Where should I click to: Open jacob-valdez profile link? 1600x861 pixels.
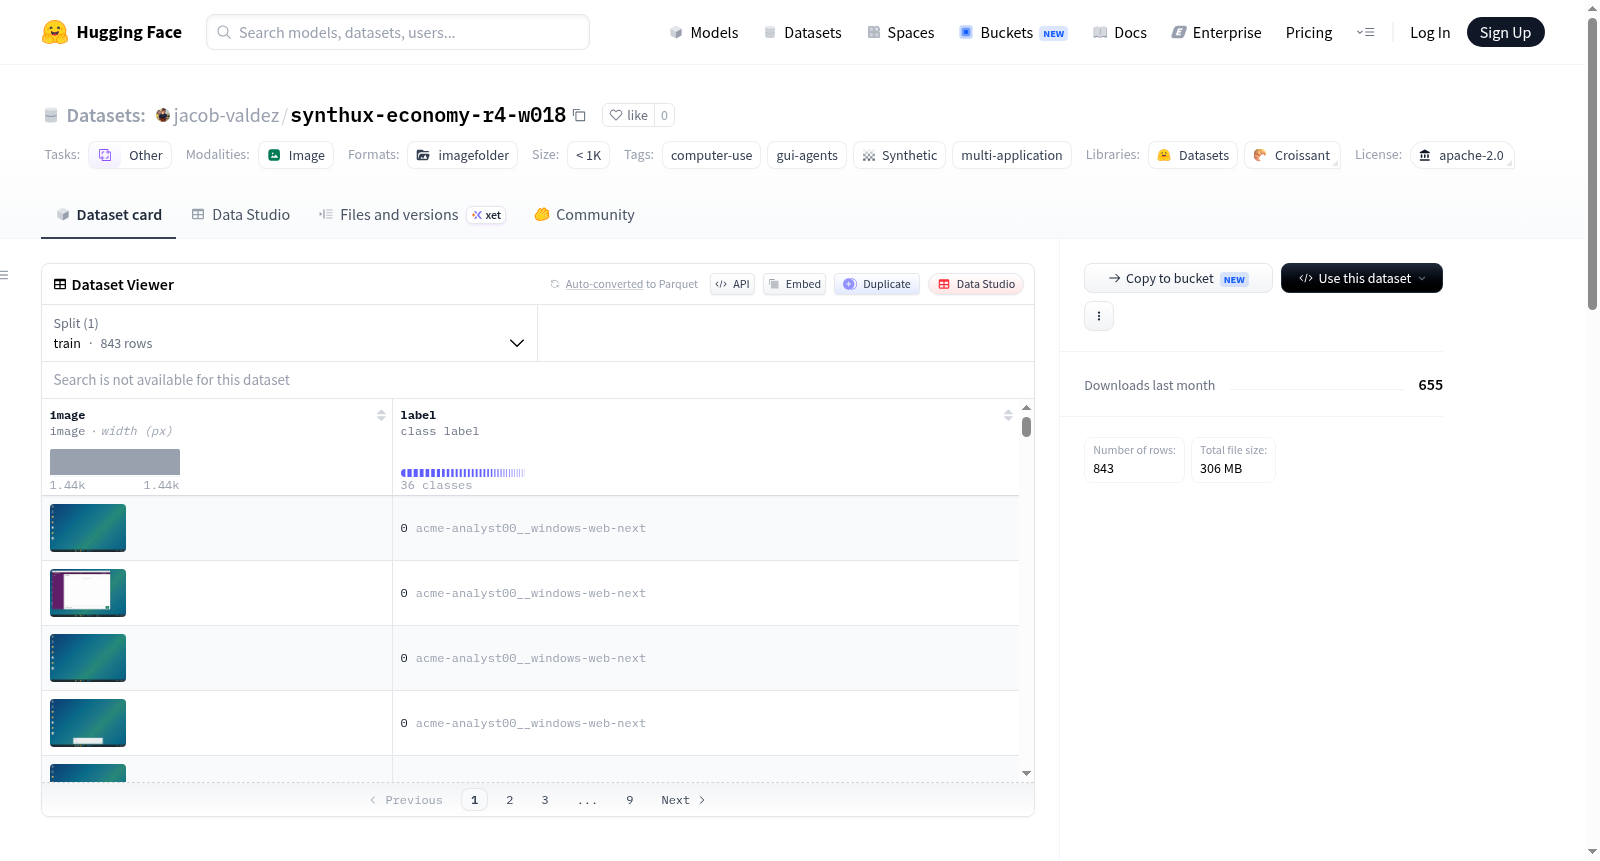coord(226,115)
